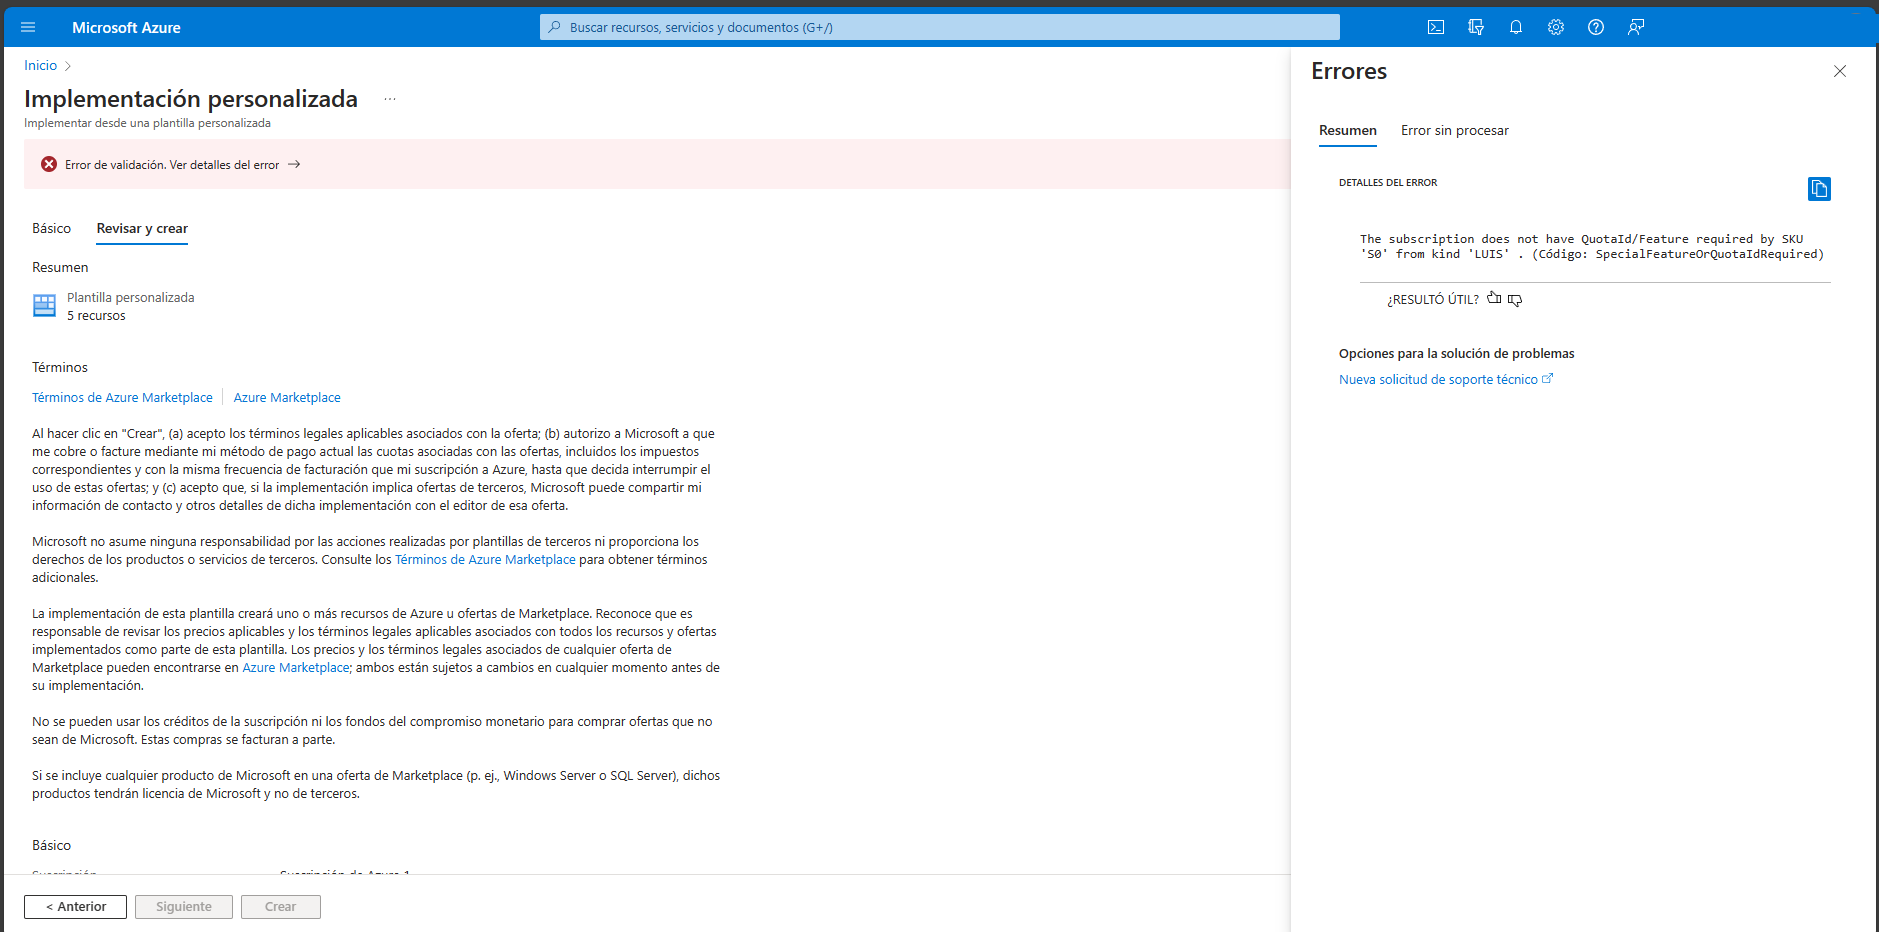Switch to the Básico tab
This screenshot has width=1879, height=932.
click(51, 228)
